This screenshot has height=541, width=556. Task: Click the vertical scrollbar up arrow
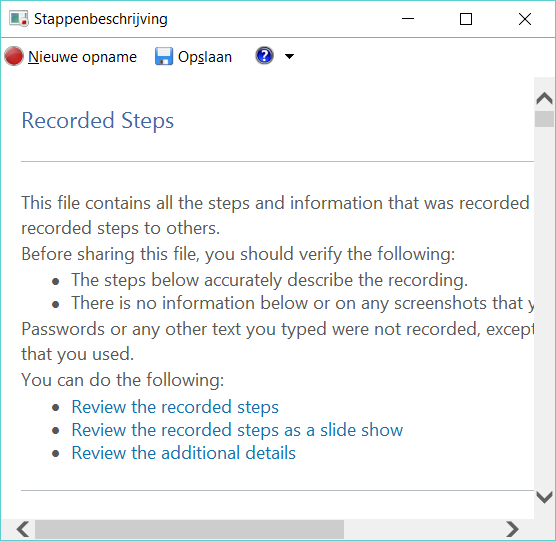point(544,98)
